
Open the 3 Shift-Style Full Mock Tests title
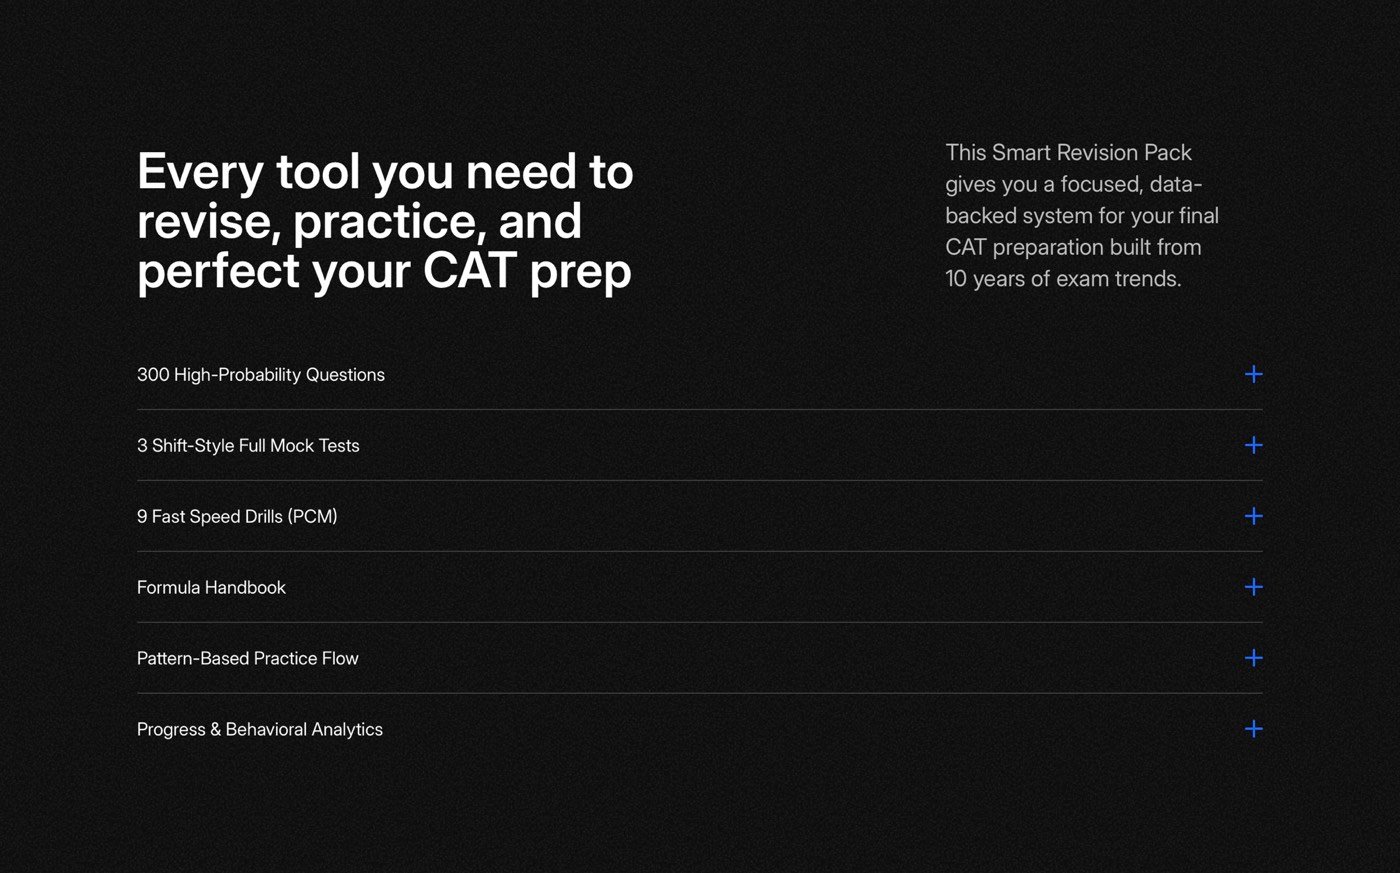tap(248, 446)
